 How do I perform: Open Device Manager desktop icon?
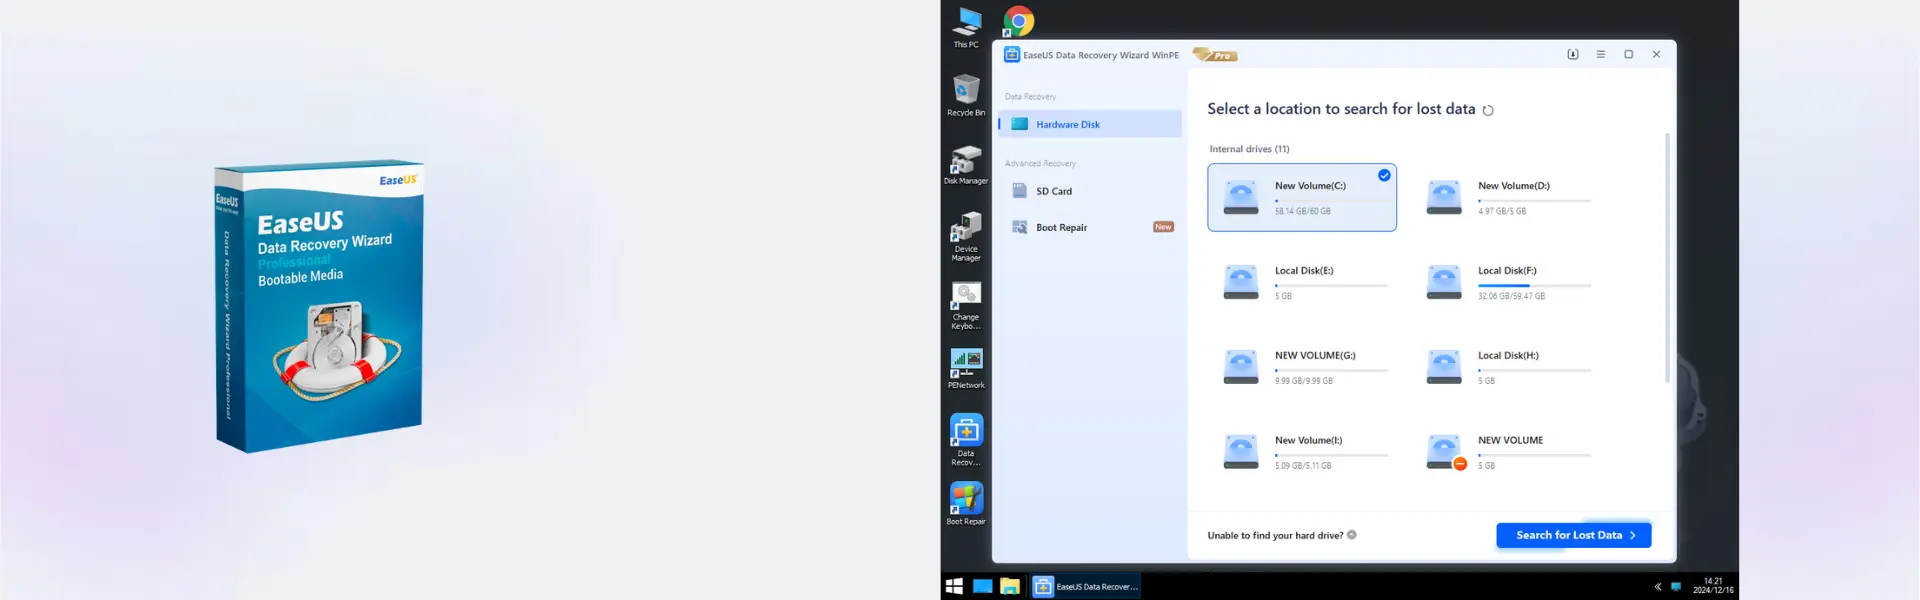tap(966, 237)
